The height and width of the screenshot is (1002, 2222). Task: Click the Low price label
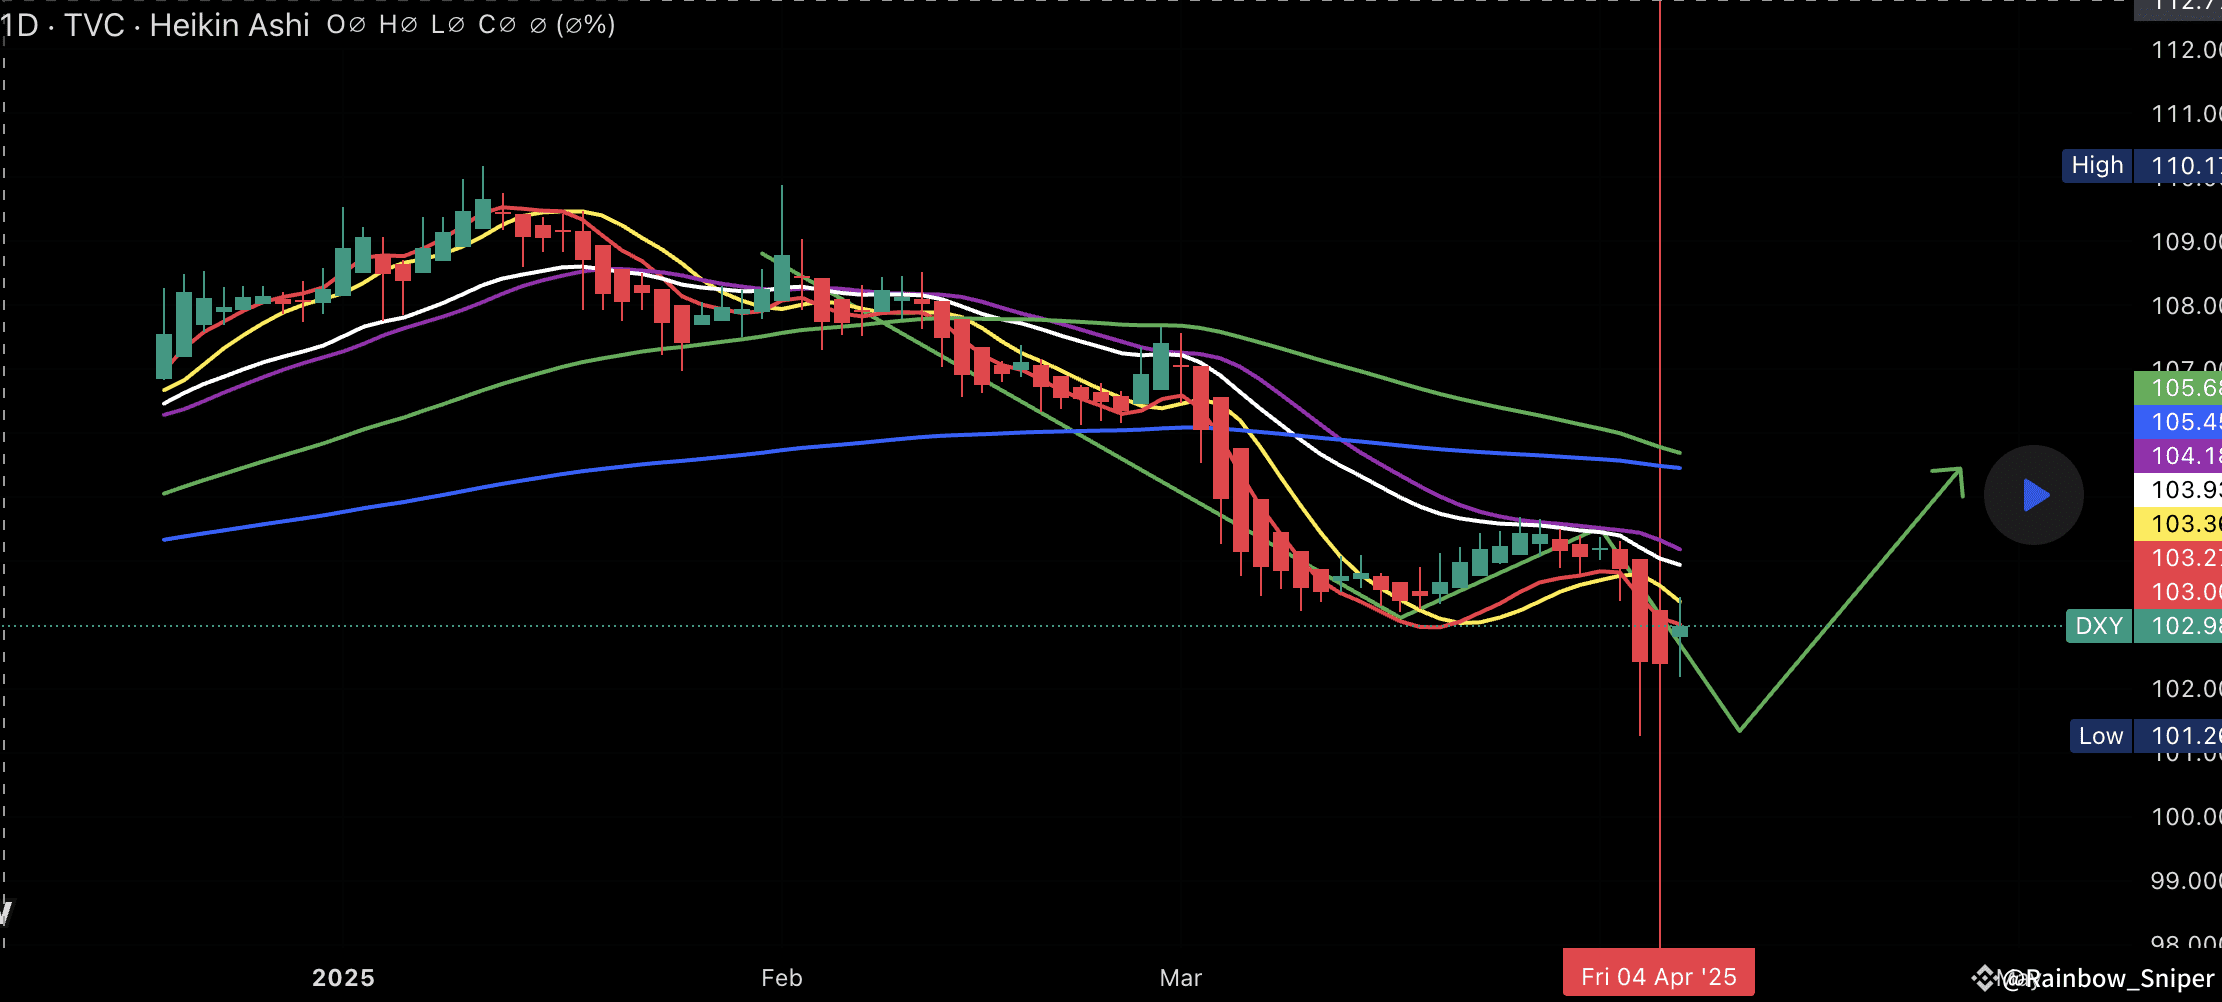click(x=2100, y=736)
